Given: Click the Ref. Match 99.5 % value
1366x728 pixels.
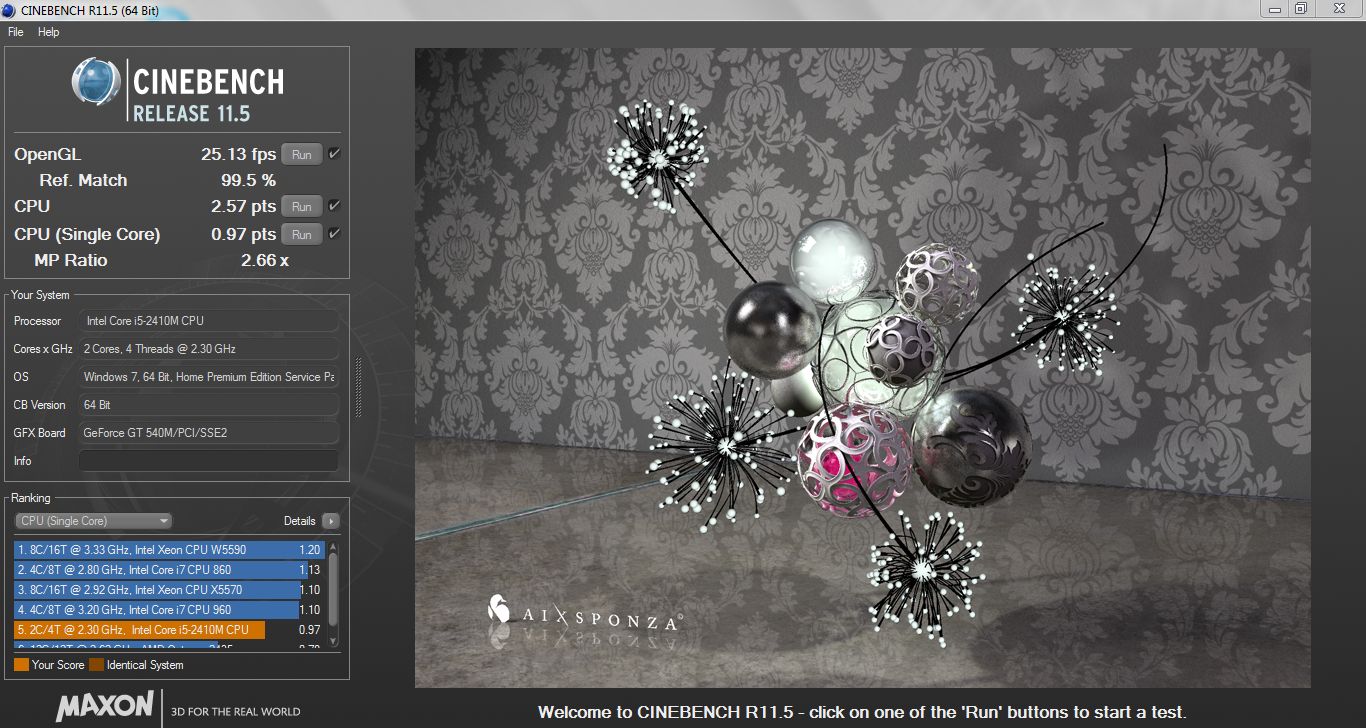Looking at the screenshot, I should (x=248, y=181).
